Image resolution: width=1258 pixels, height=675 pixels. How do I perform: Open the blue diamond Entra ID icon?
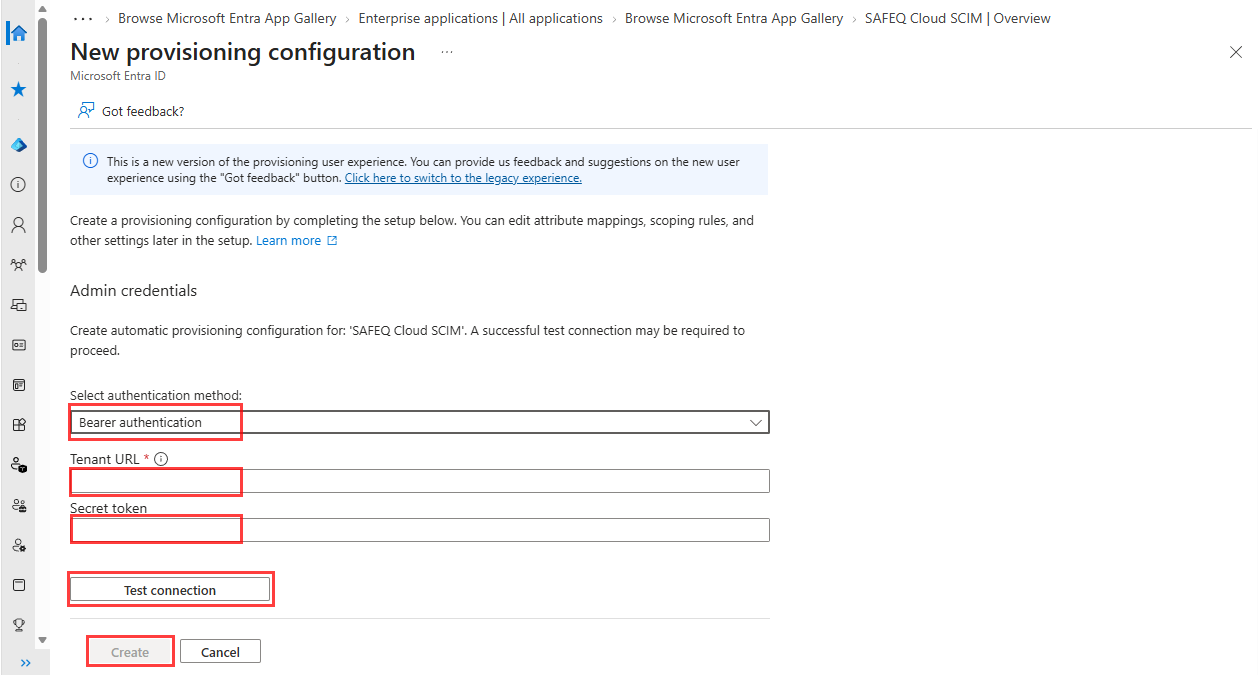pyautogui.click(x=18, y=145)
